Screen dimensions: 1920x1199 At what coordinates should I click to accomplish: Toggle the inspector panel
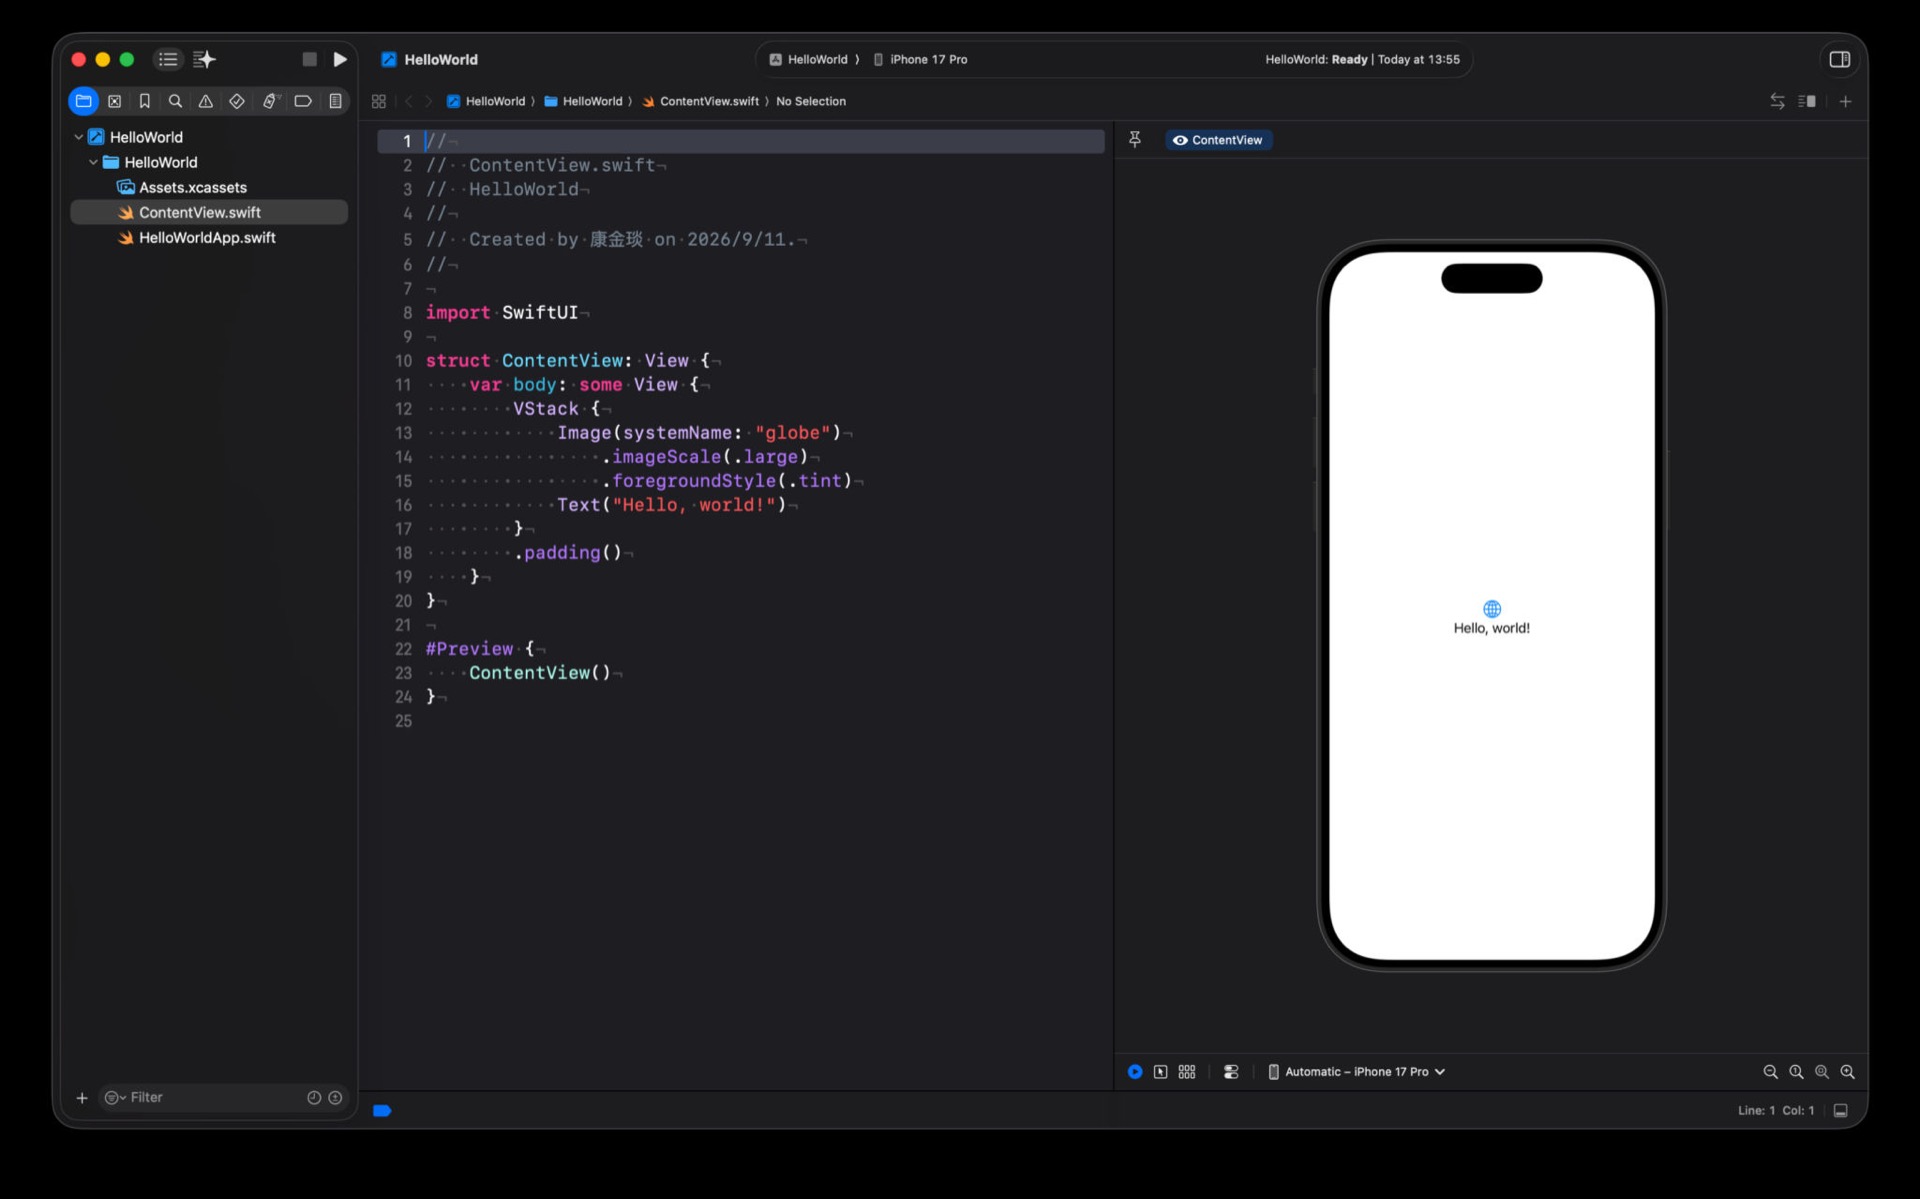click(x=1839, y=60)
